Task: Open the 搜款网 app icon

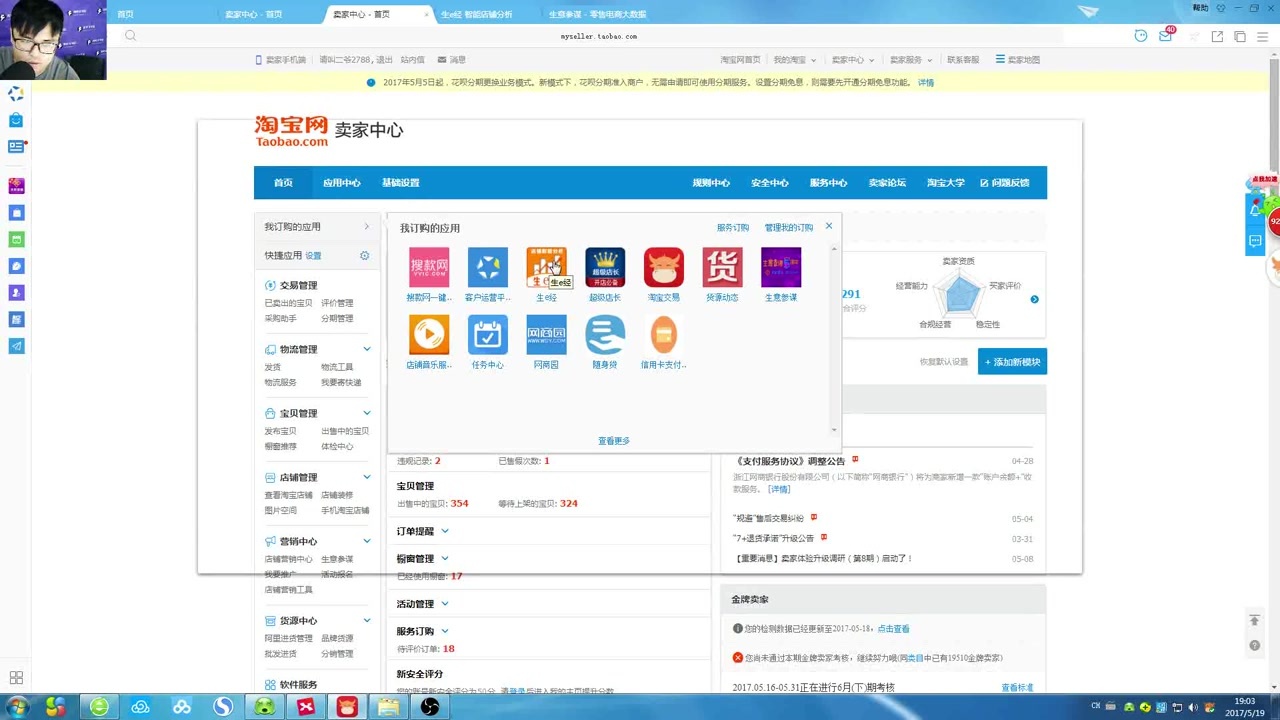Action: tap(428, 267)
